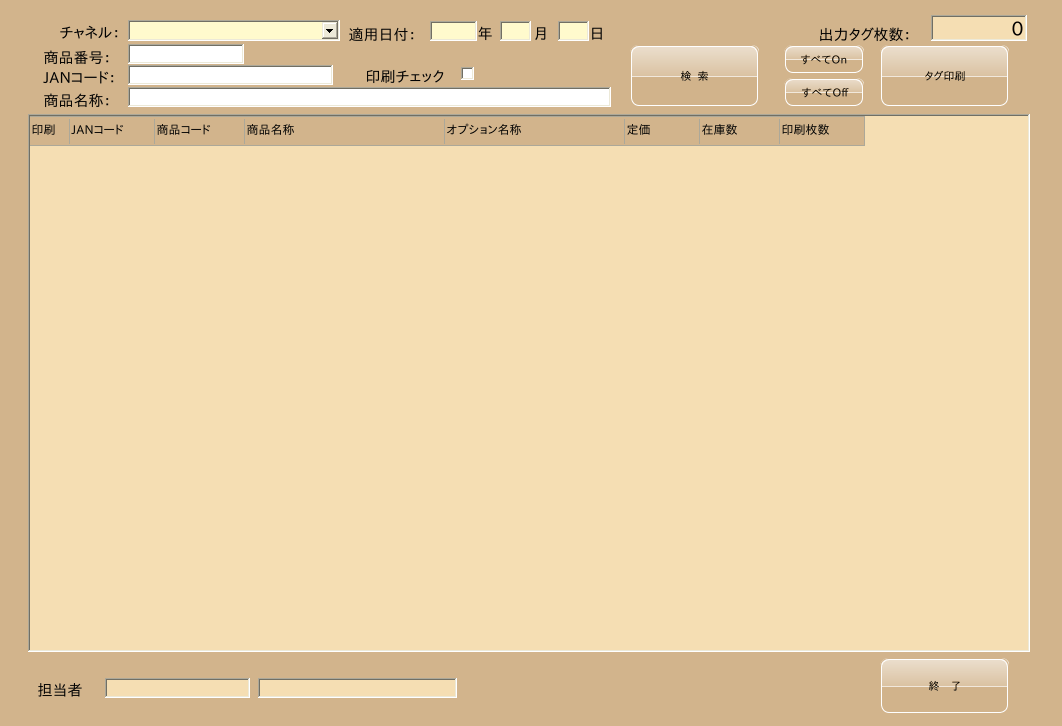Open the チャネル dropdown arrow
The height and width of the screenshot is (726, 1062).
click(x=330, y=30)
